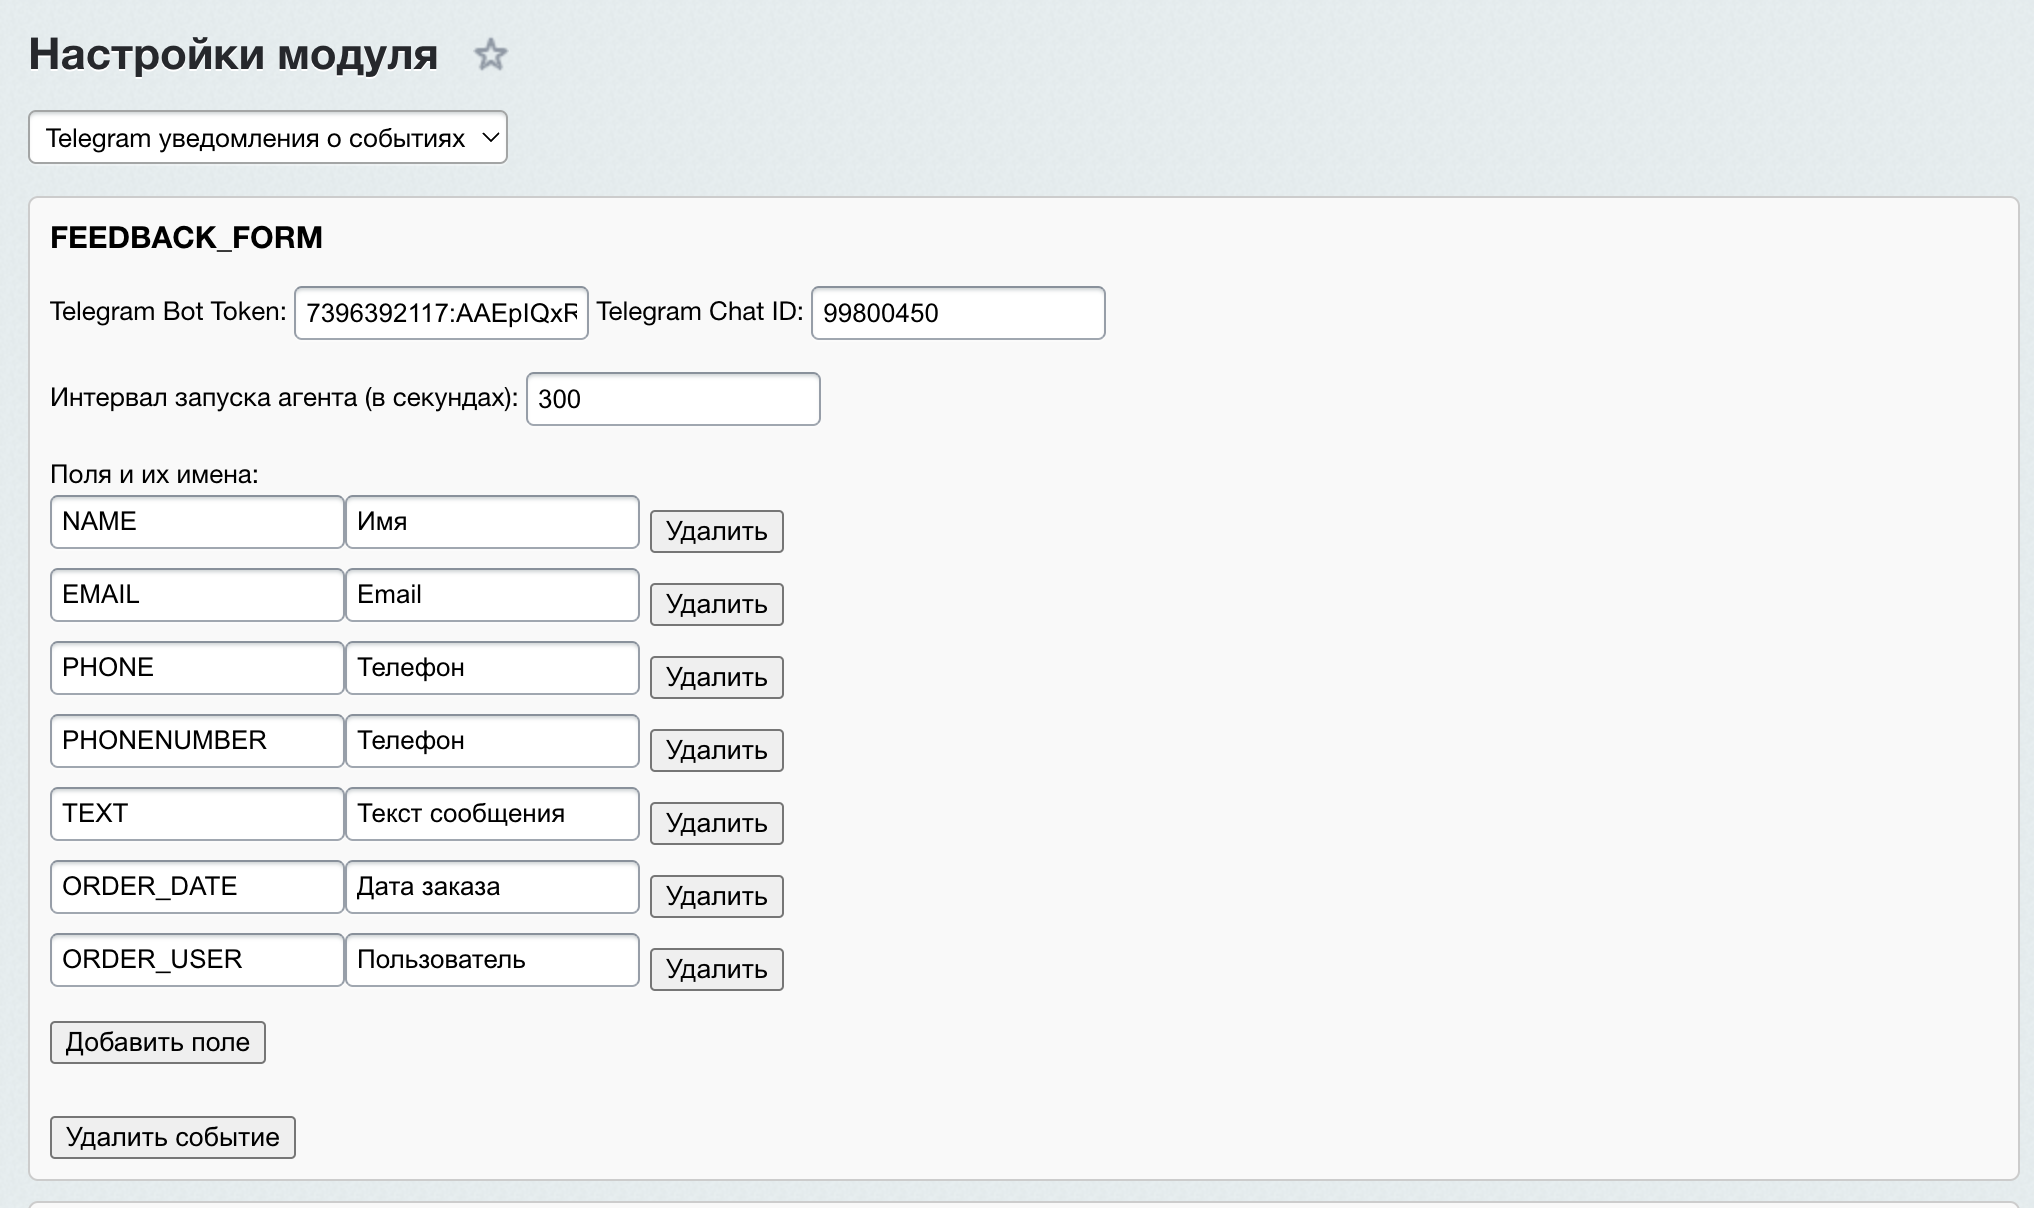Select the Текст сообщения label input
Image resolution: width=2034 pixels, height=1208 pixels.
point(492,814)
